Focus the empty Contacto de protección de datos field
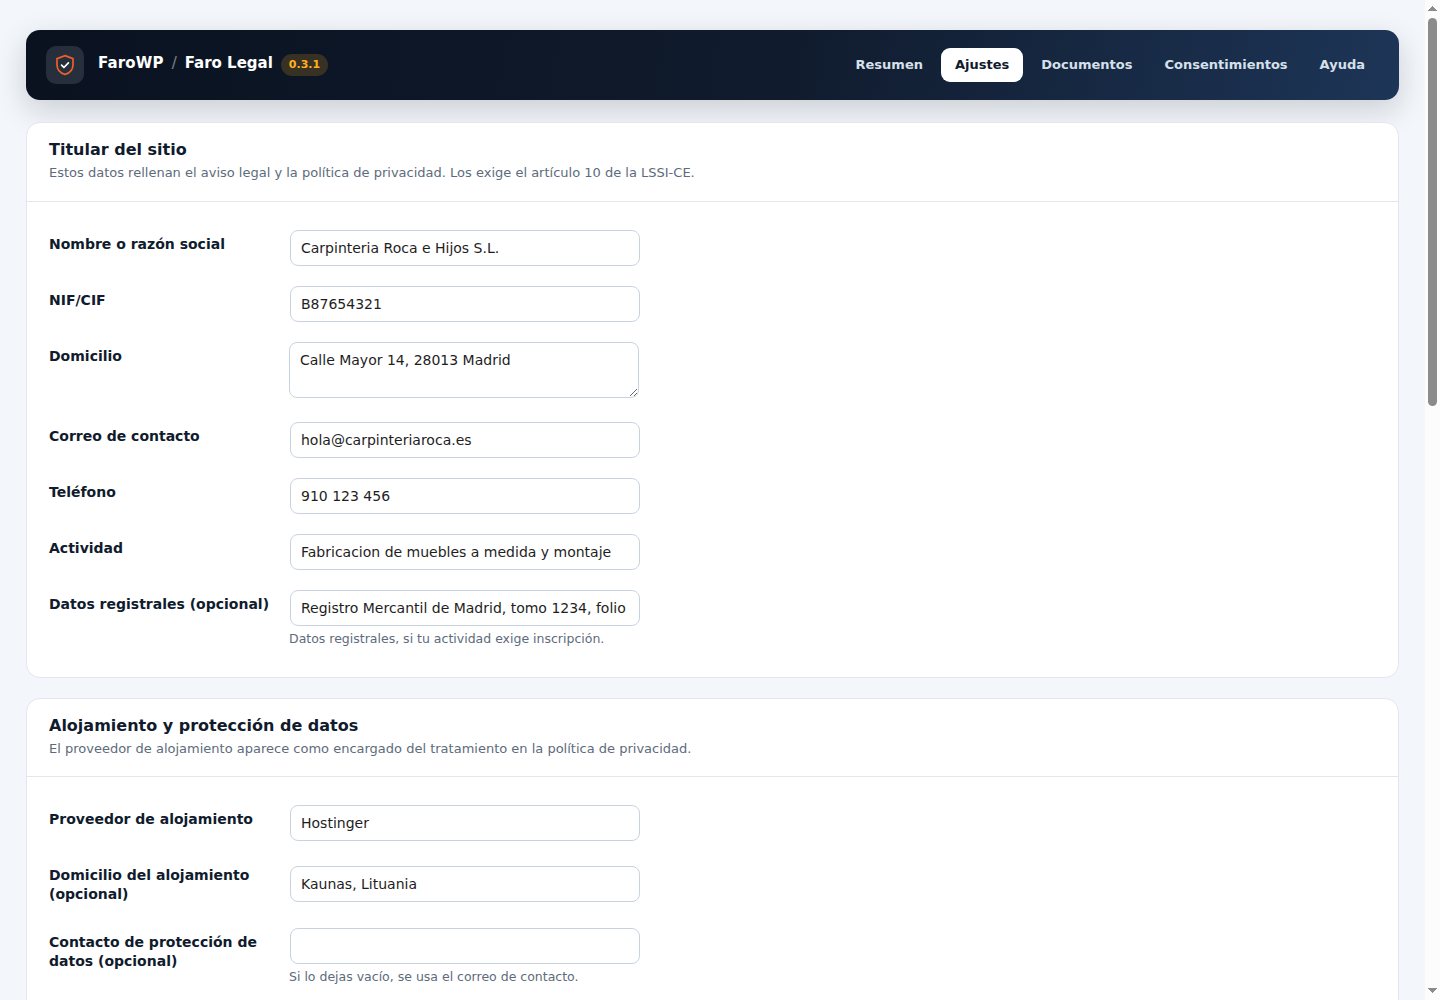The image size is (1440, 1000). [465, 946]
